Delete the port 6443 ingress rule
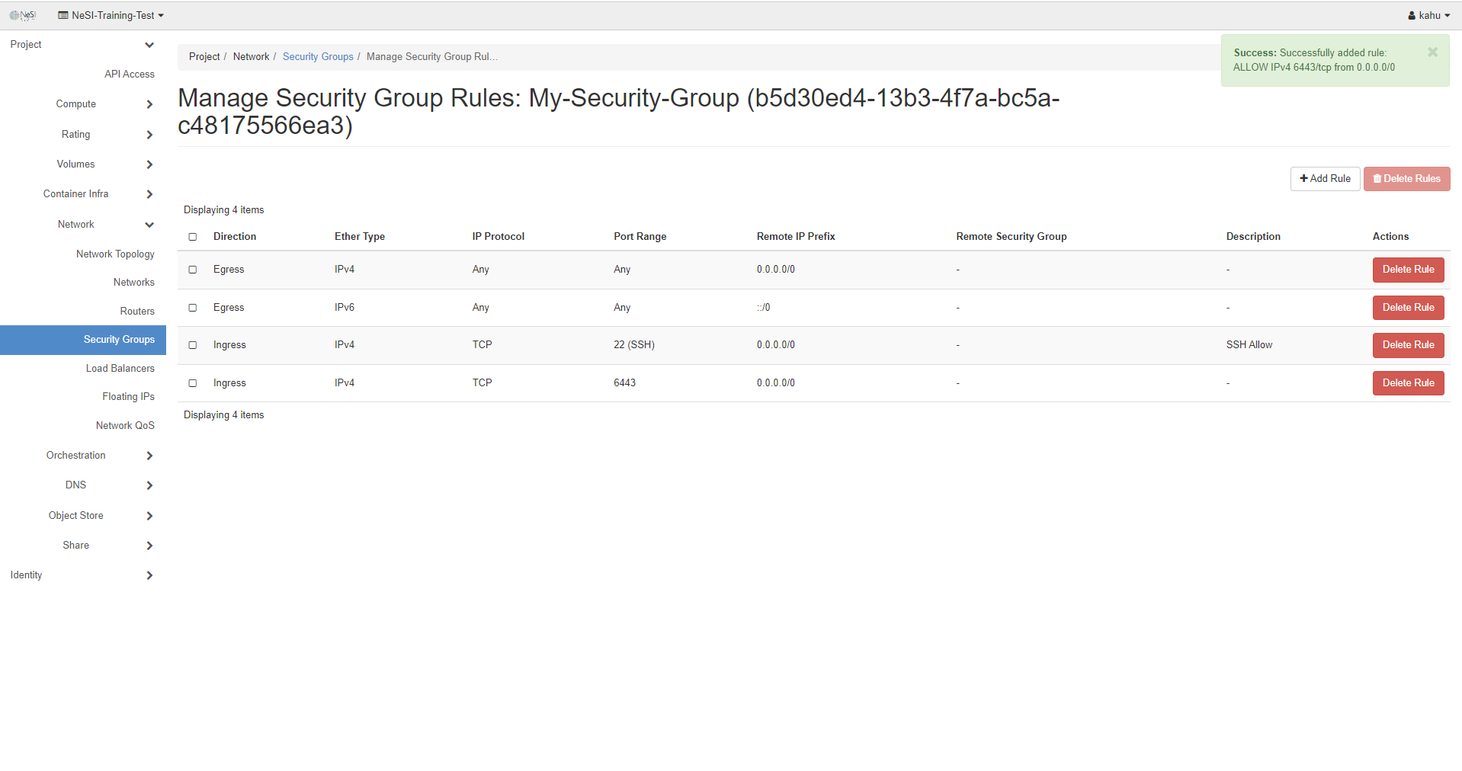 coord(1407,383)
